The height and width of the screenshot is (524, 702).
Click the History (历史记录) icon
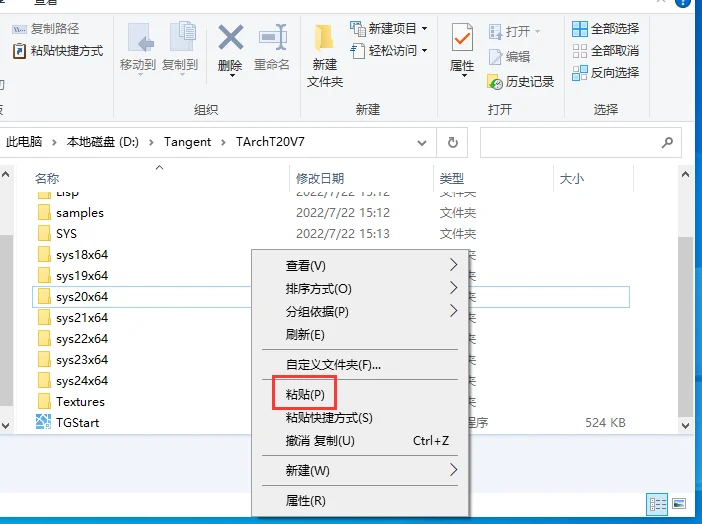pyautogui.click(x=495, y=82)
